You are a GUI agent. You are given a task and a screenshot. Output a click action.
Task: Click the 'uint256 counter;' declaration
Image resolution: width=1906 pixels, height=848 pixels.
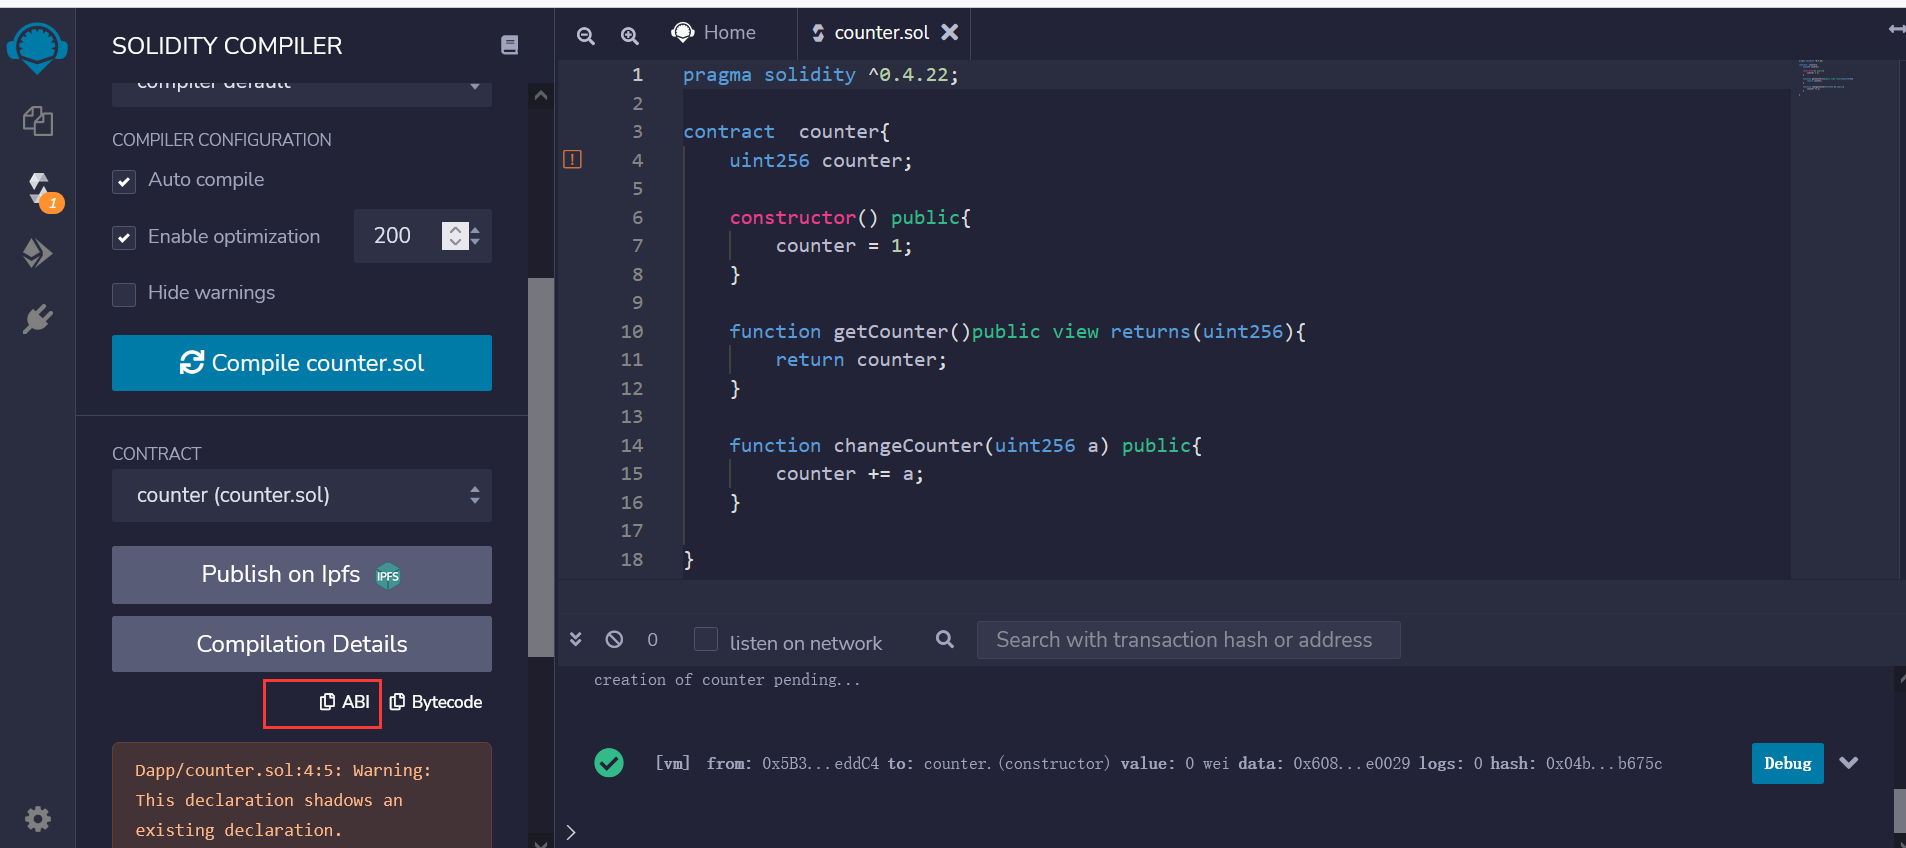point(820,161)
